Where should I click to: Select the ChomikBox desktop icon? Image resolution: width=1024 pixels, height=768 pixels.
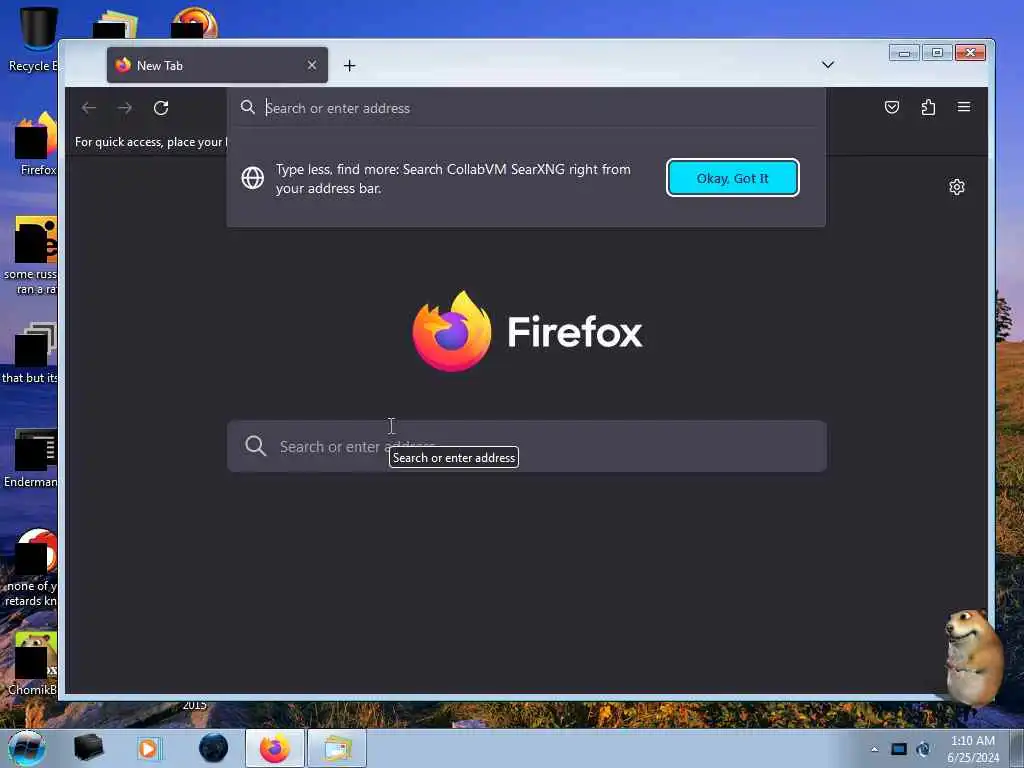(33, 664)
